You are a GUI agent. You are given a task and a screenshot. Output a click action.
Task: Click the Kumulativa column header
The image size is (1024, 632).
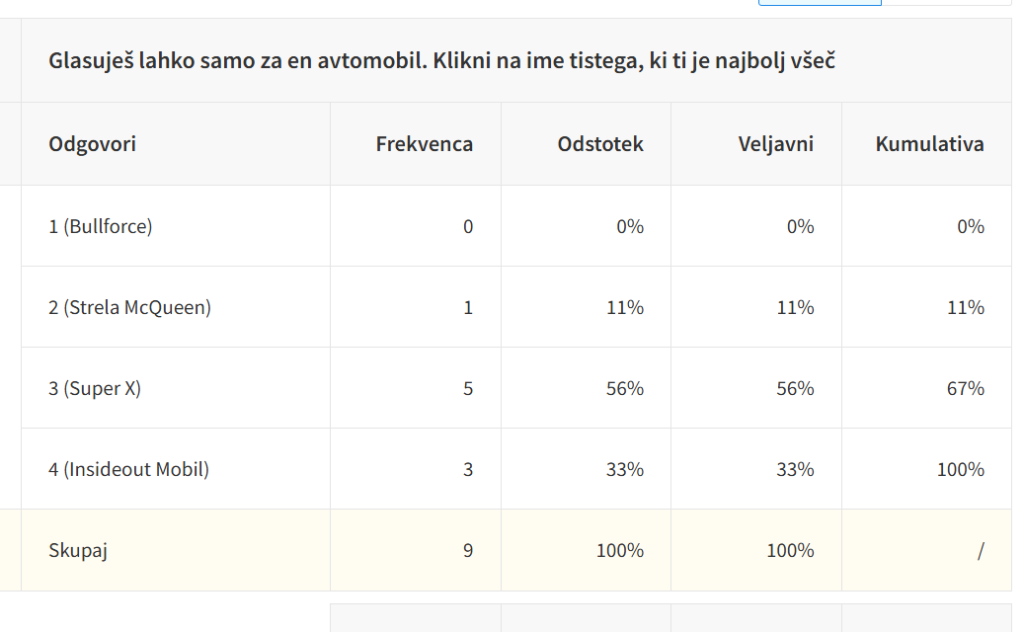[x=929, y=144]
